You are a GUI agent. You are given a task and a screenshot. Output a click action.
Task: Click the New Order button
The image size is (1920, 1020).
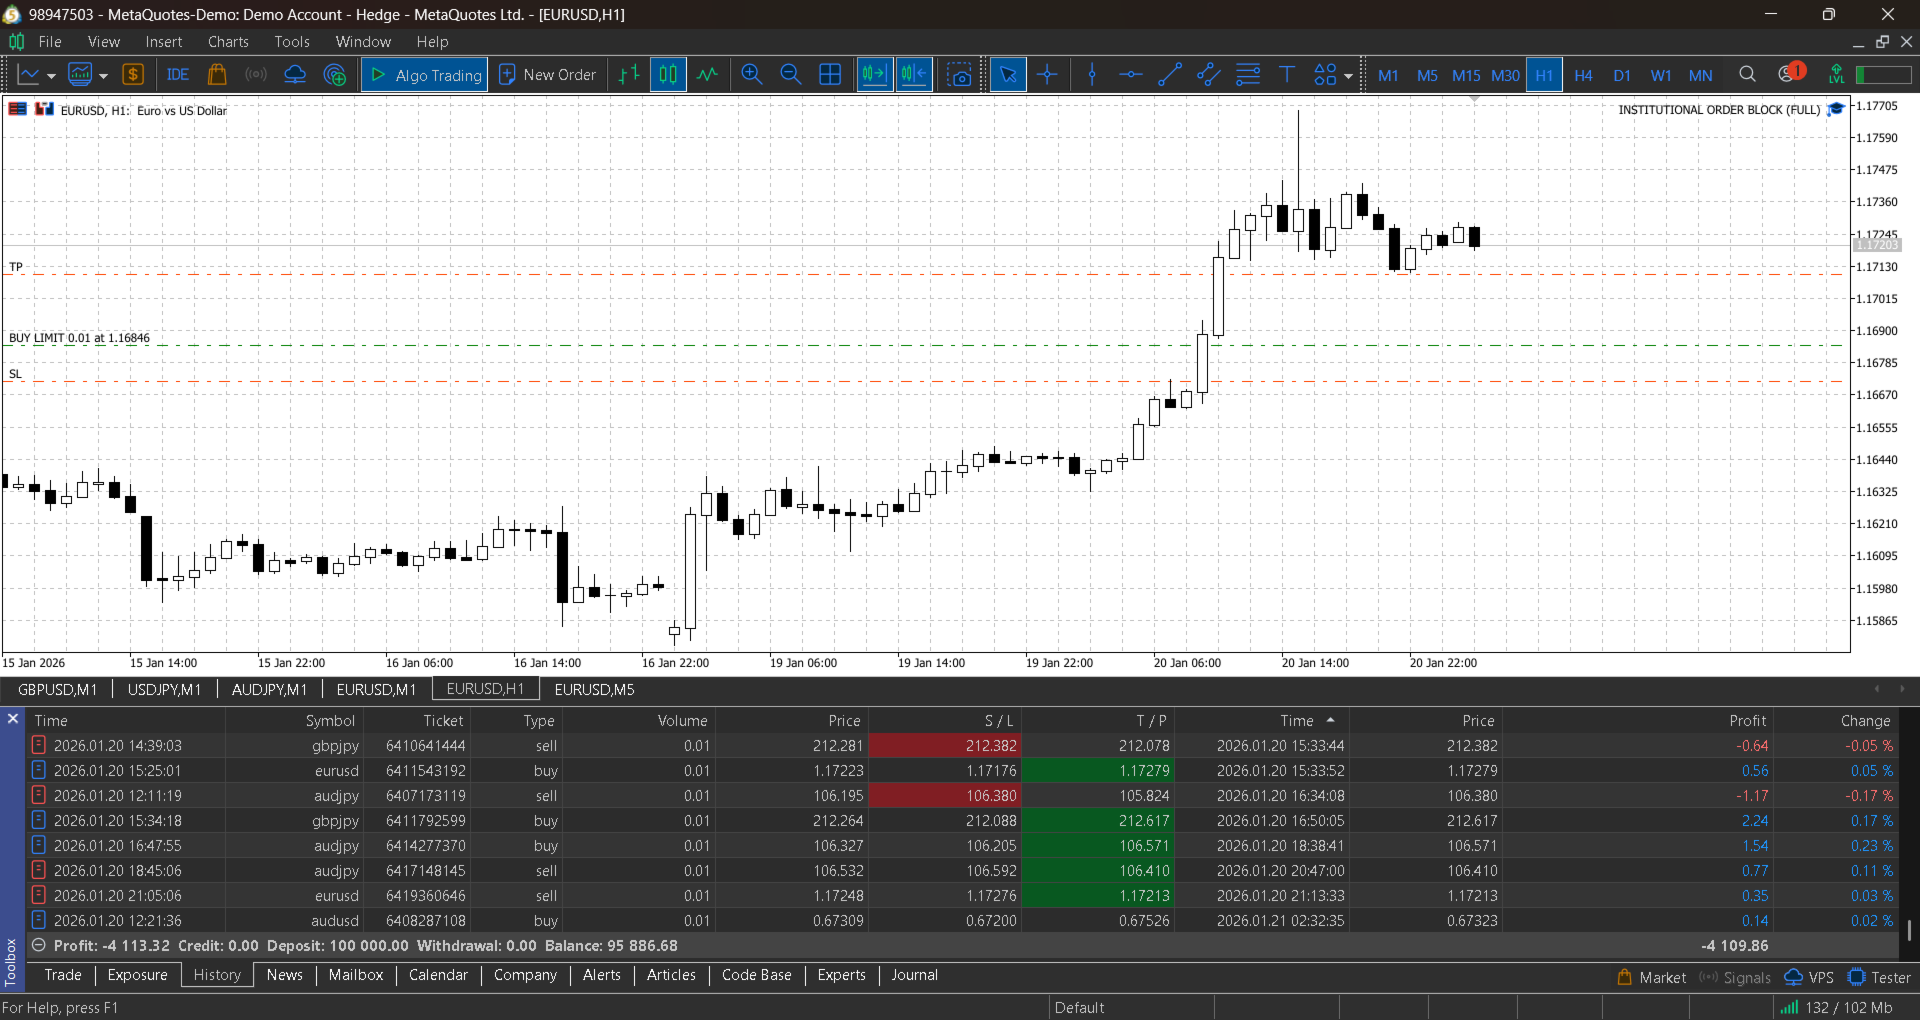pyautogui.click(x=548, y=75)
